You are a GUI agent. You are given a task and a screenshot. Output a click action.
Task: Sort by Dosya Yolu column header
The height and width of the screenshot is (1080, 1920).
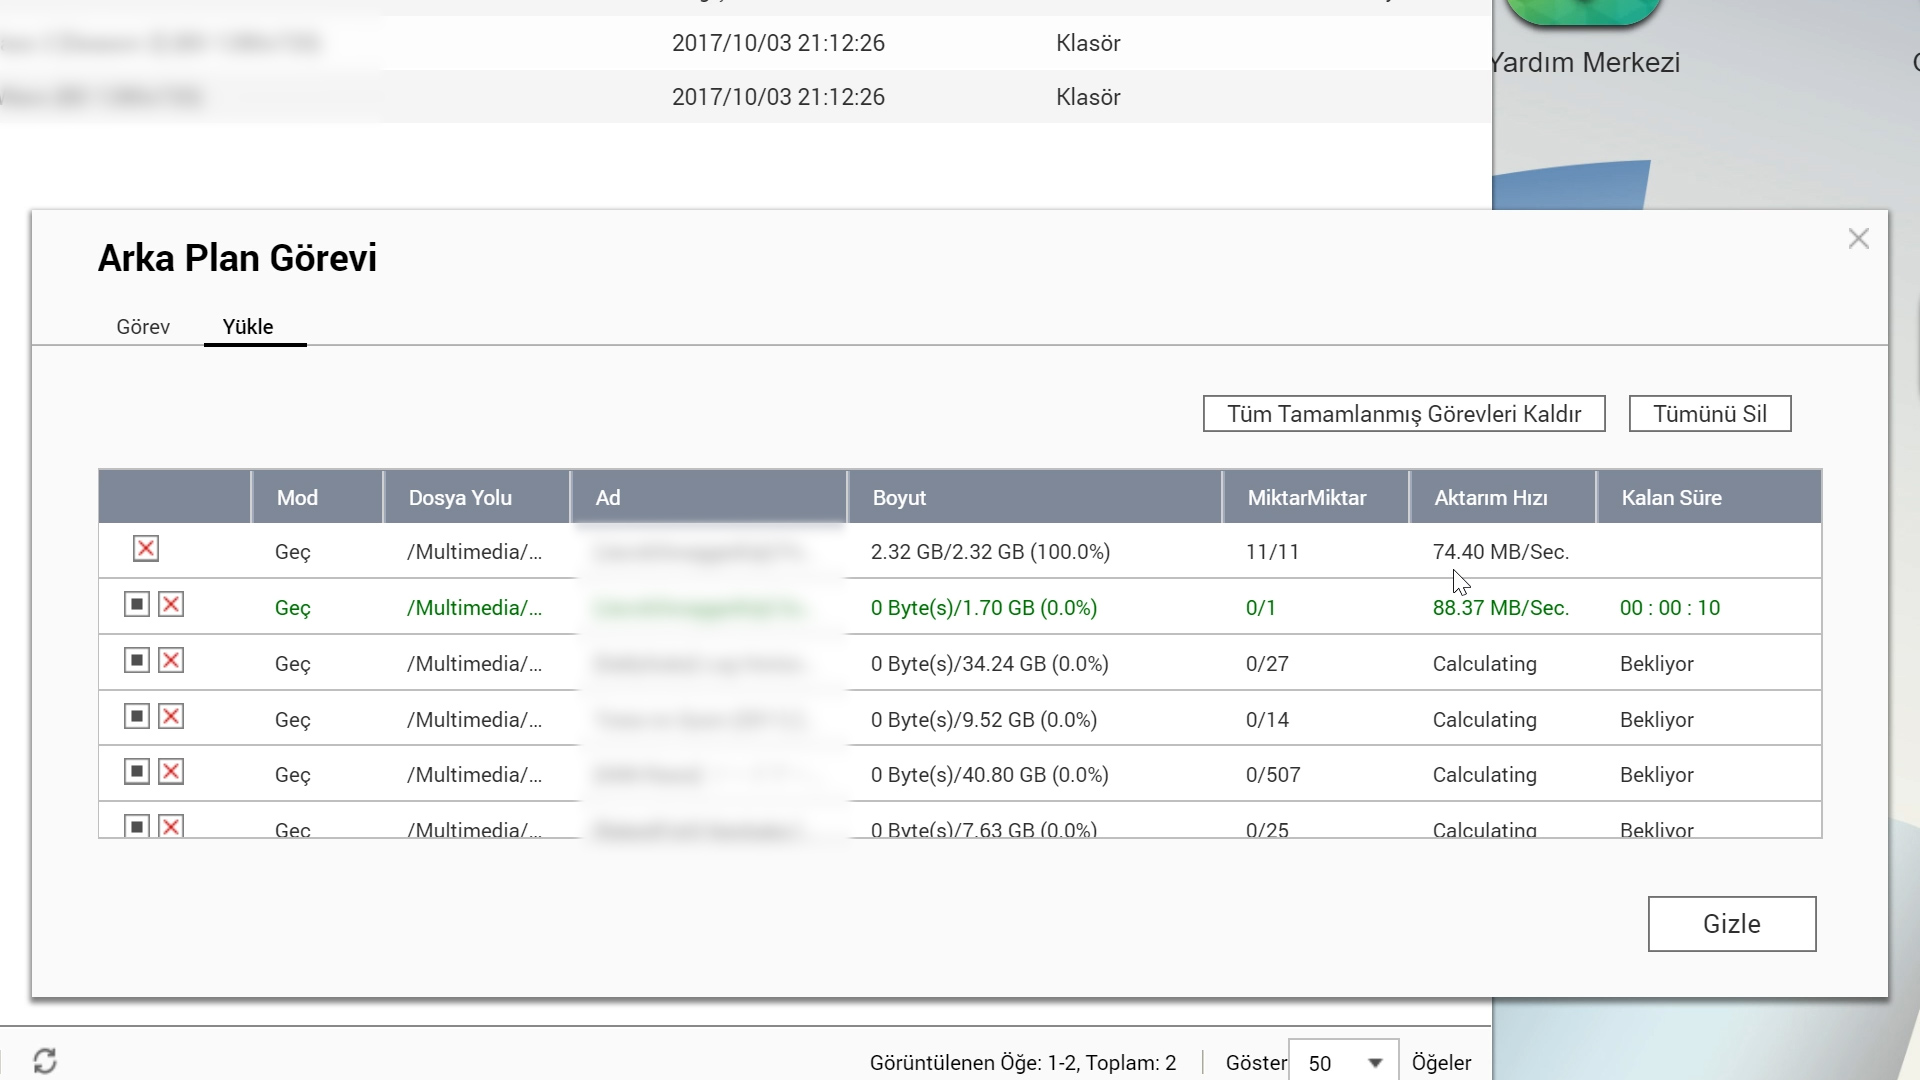477,497
